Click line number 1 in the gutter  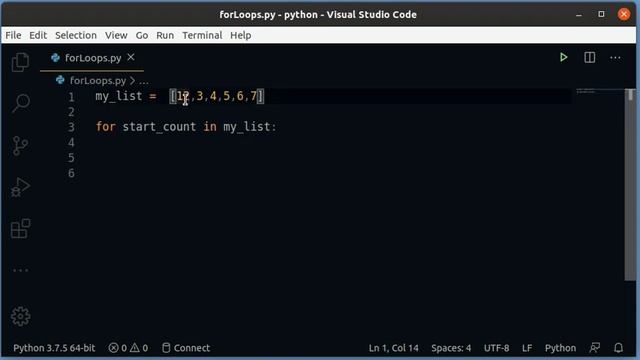71,97
